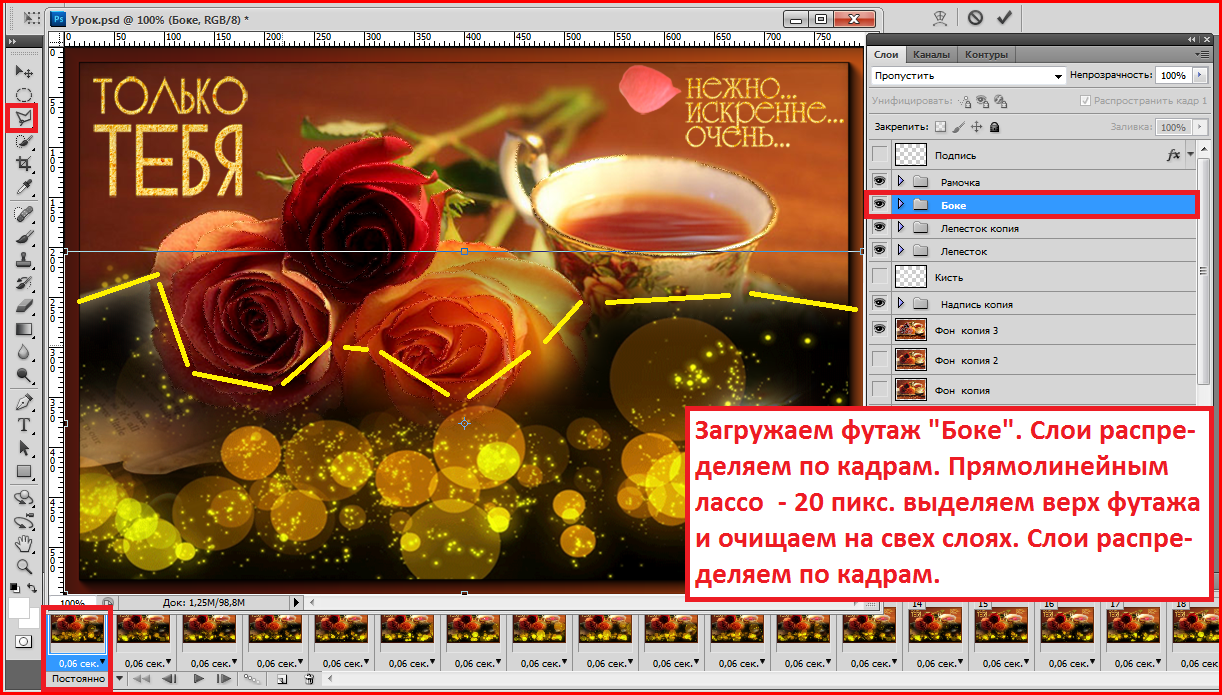Select the Move tool
The image size is (1222, 695).
24,72
